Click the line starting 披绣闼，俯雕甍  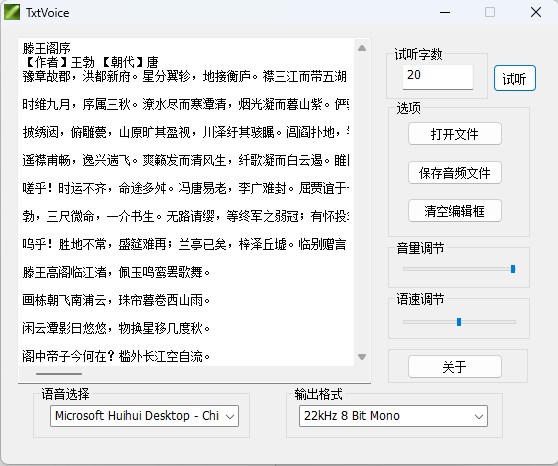[x=185, y=132]
